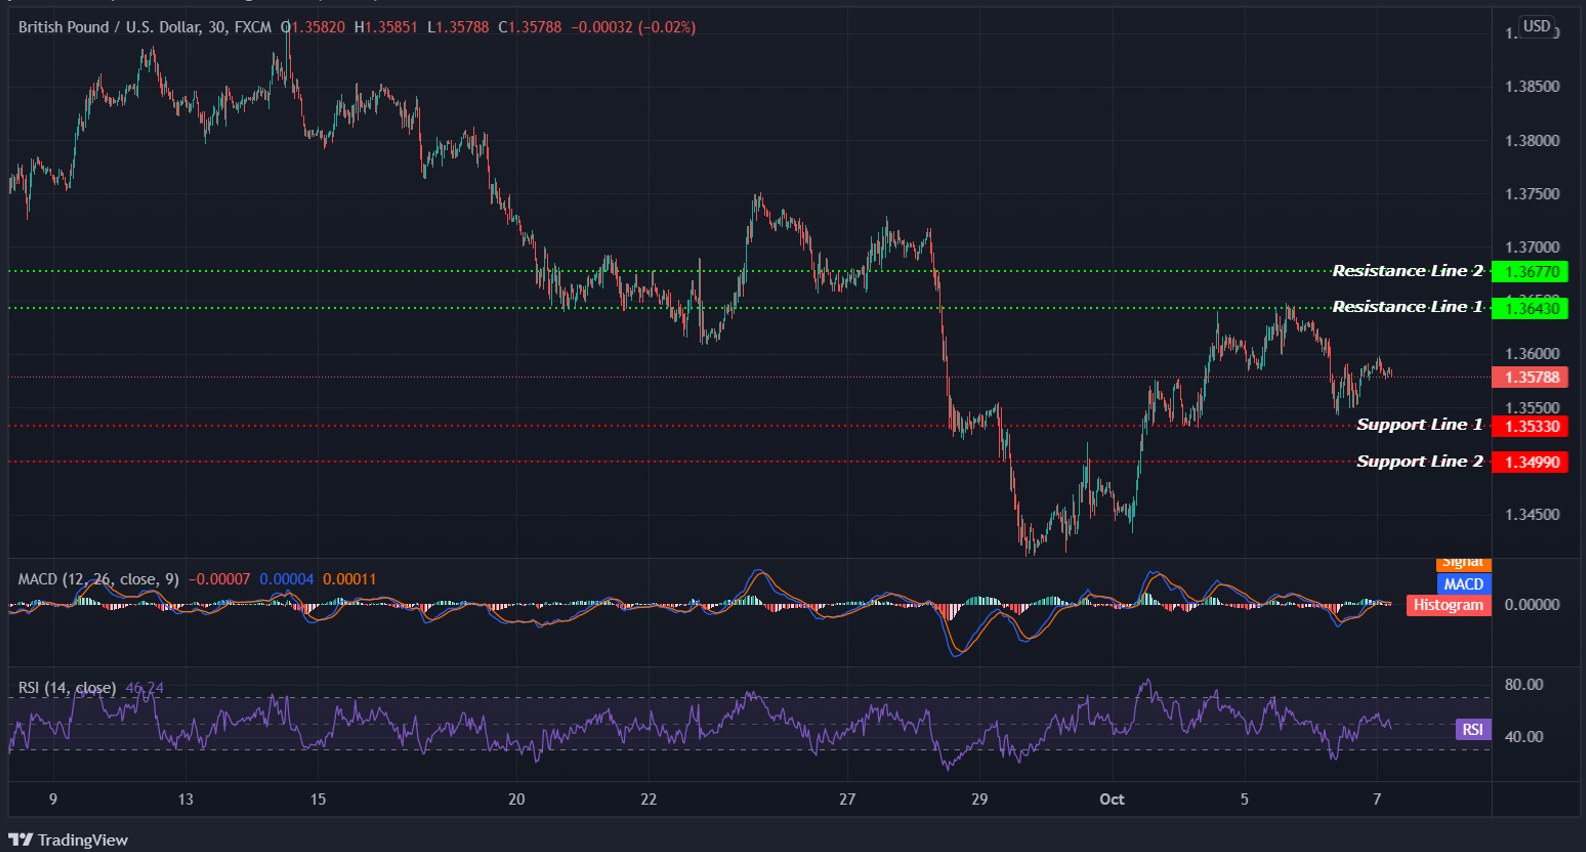1586x852 pixels.
Task: Select the MACD signal value 0.00011
Action: click(350, 579)
